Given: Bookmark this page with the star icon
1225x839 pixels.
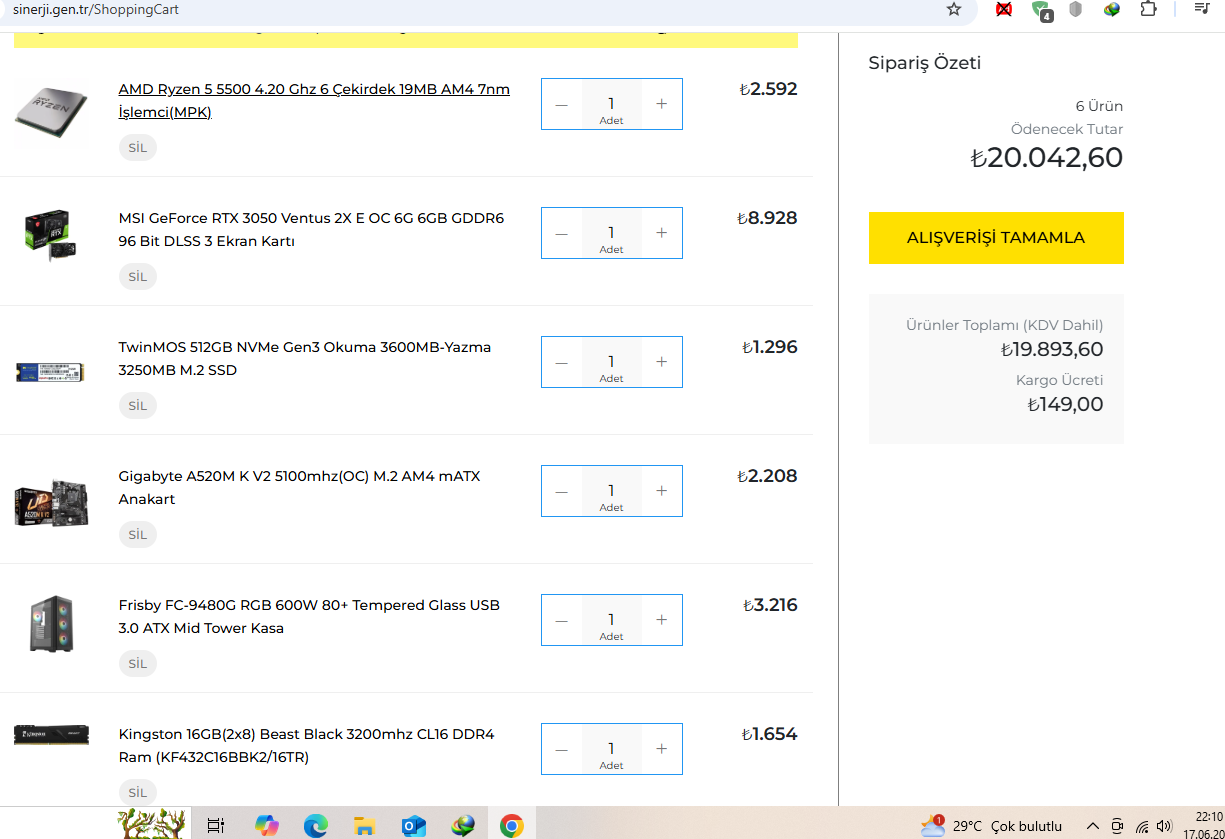Looking at the screenshot, I should pos(954,9).
